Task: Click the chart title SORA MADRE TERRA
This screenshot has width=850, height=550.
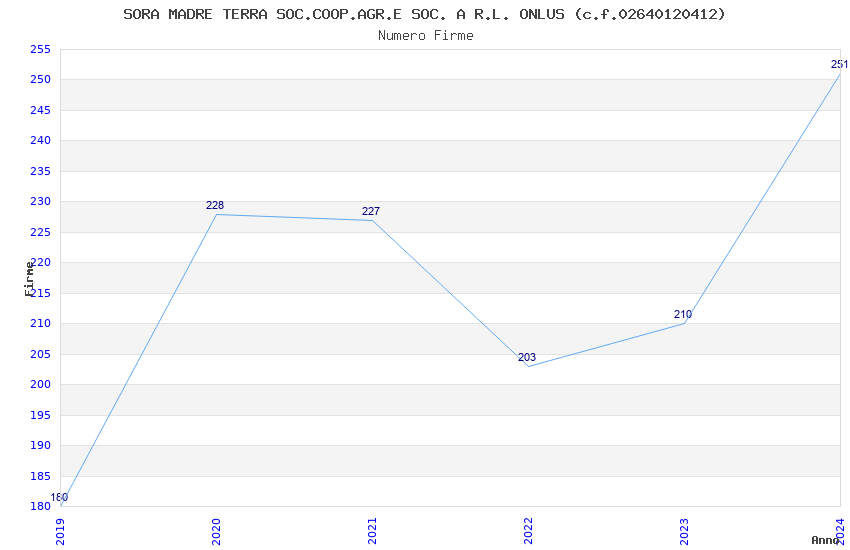Action: [424, 14]
